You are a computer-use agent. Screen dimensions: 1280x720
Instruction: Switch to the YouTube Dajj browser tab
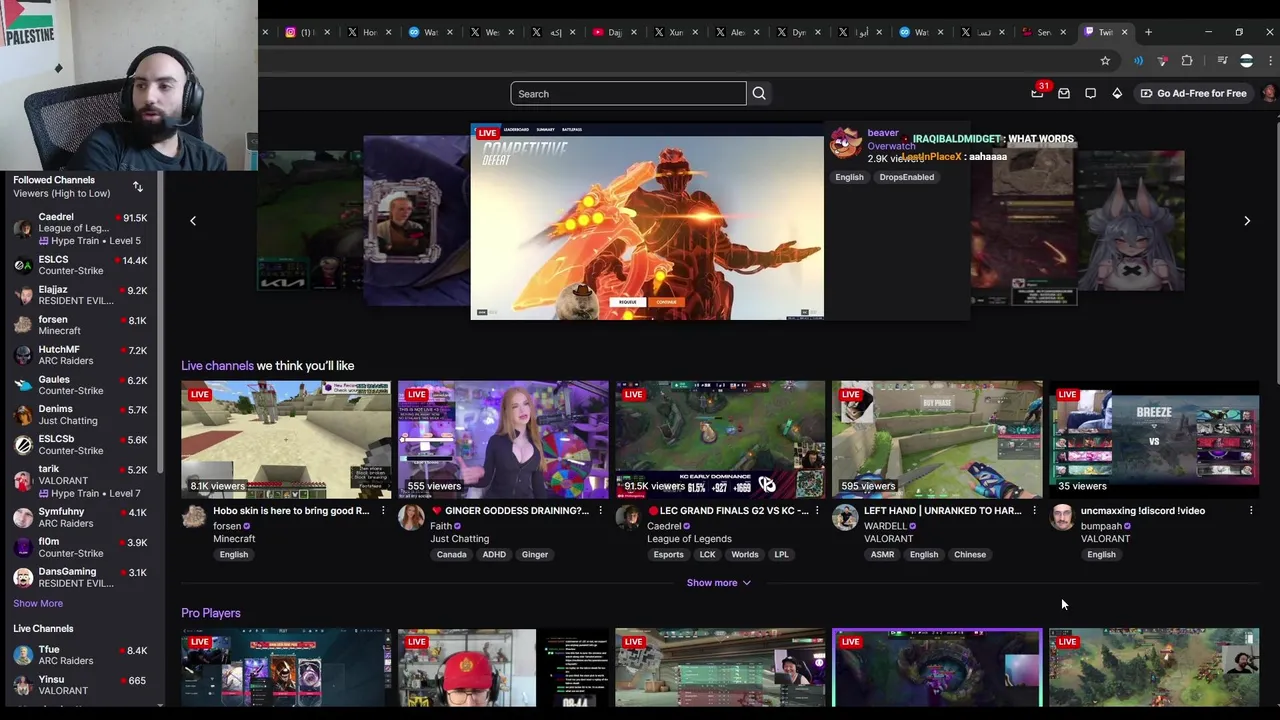tap(613, 32)
